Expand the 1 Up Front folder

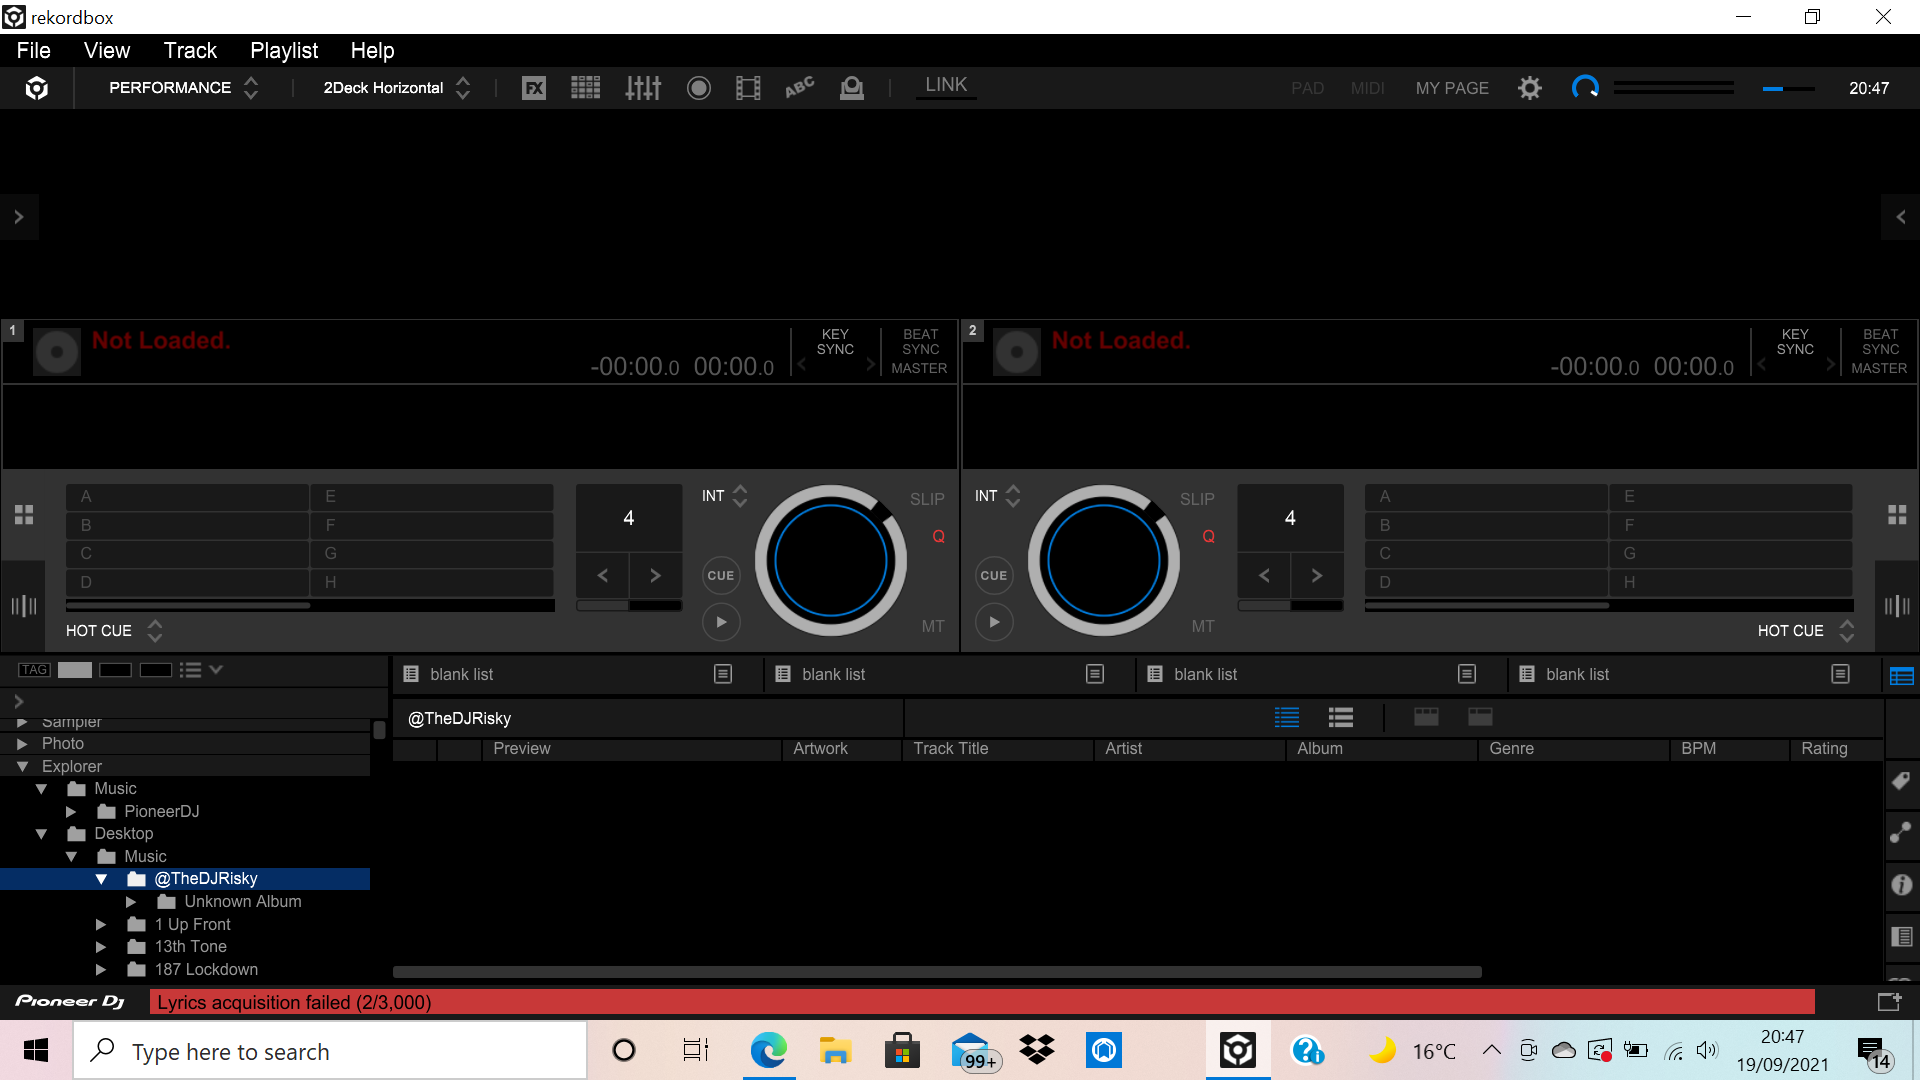tap(101, 925)
